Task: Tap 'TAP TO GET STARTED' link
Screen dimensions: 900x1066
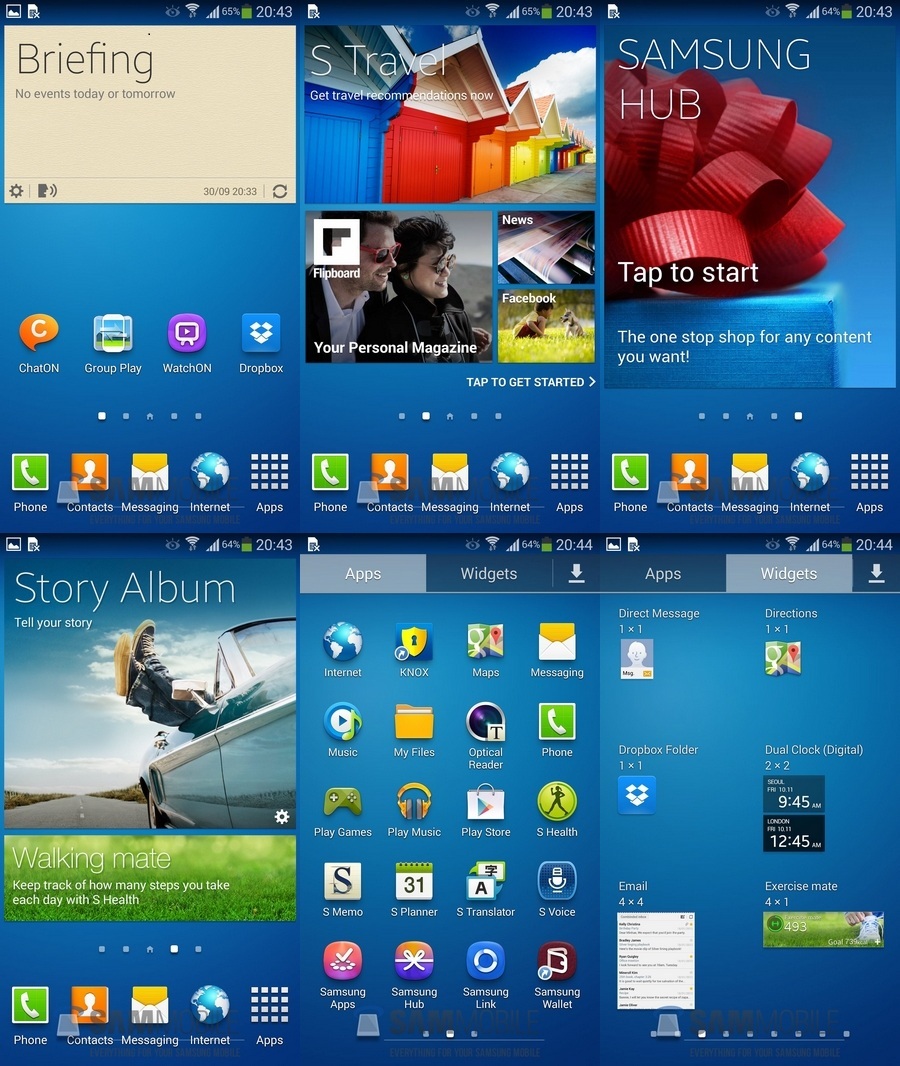Action: [x=531, y=382]
